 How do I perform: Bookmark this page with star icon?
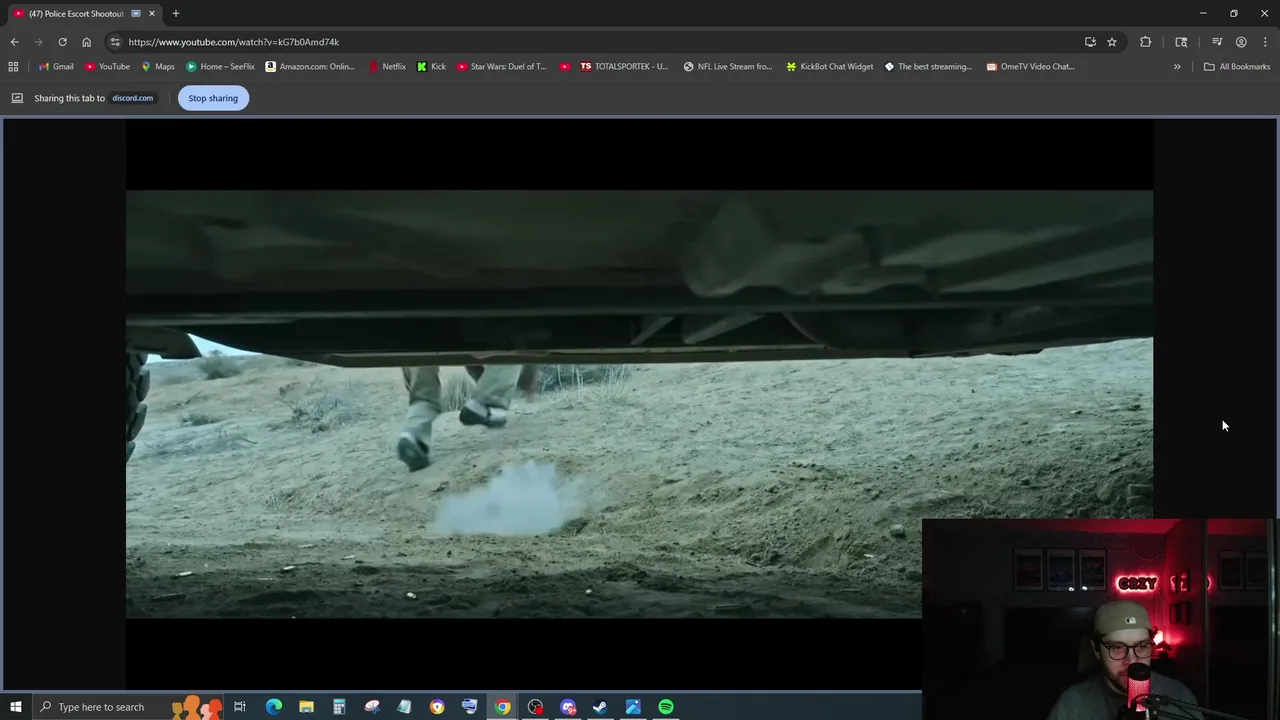coord(1111,42)
